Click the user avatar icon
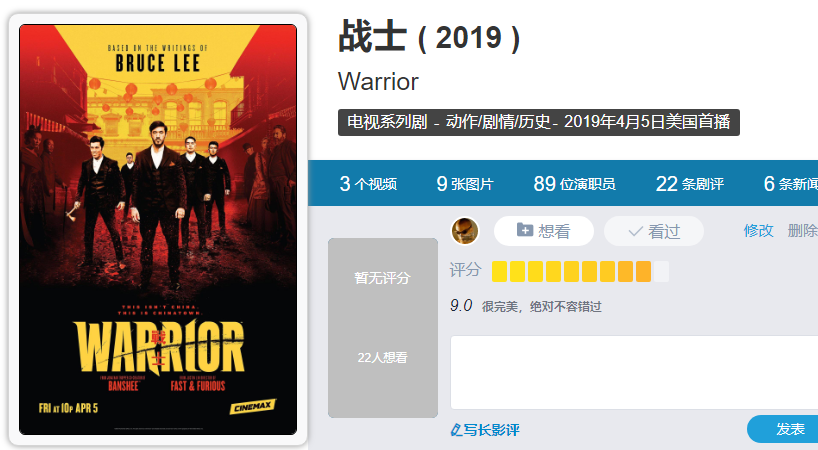 point(464,231)
